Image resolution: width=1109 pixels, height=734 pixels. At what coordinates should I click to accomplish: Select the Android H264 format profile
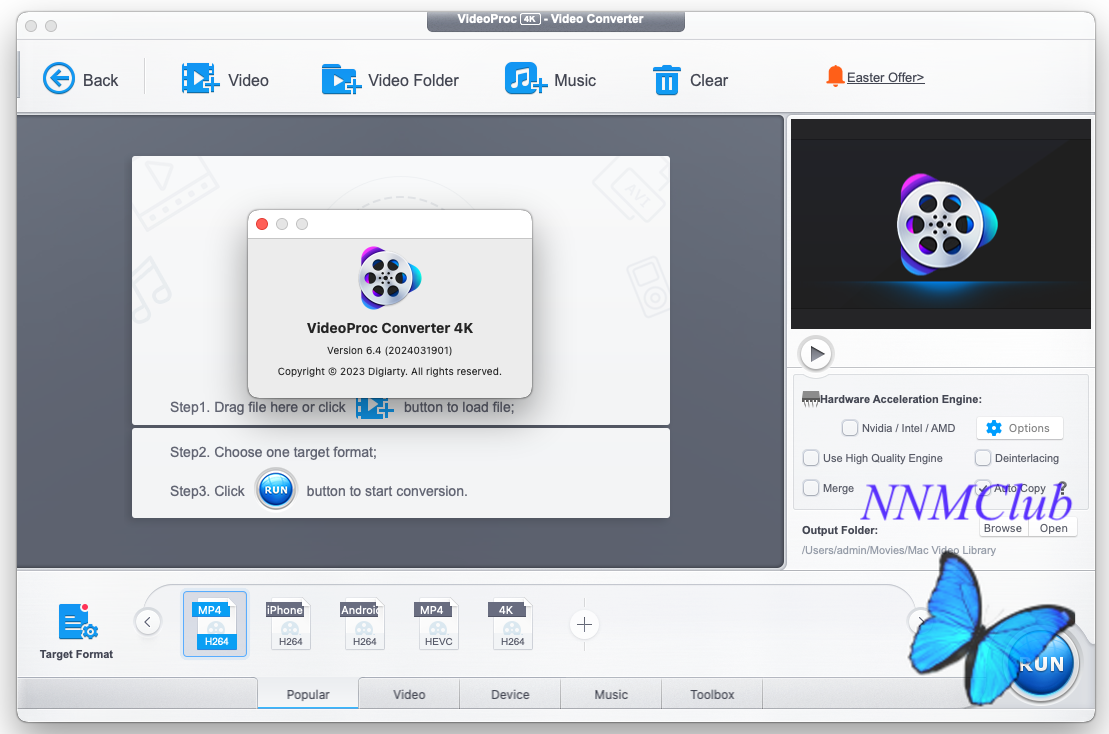[362, 624]
